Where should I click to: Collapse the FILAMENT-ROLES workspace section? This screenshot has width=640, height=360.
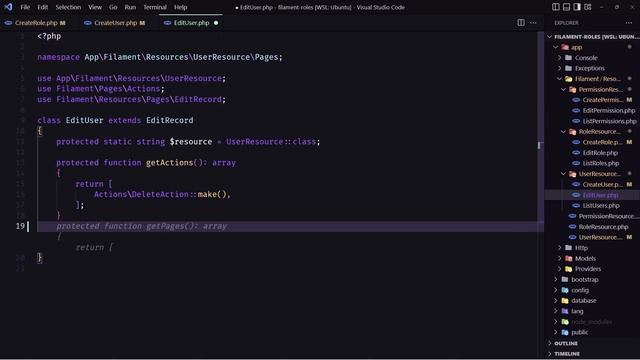pyautogui.click(x=593, y=37)
